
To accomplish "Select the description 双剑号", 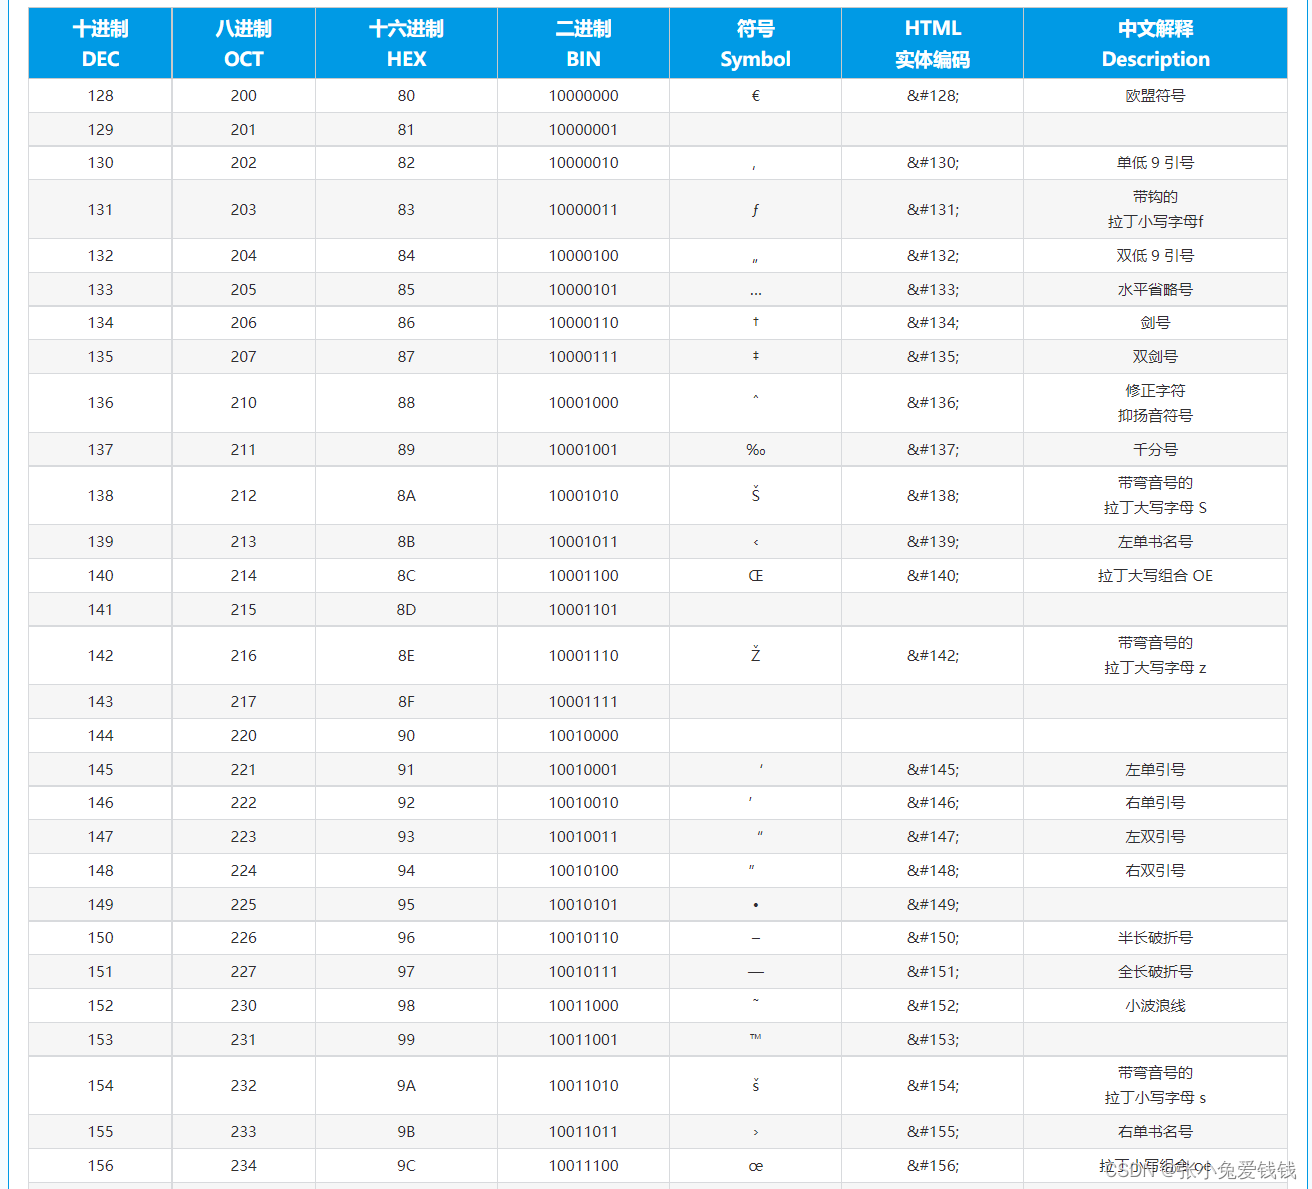I will coord(1155,357).
